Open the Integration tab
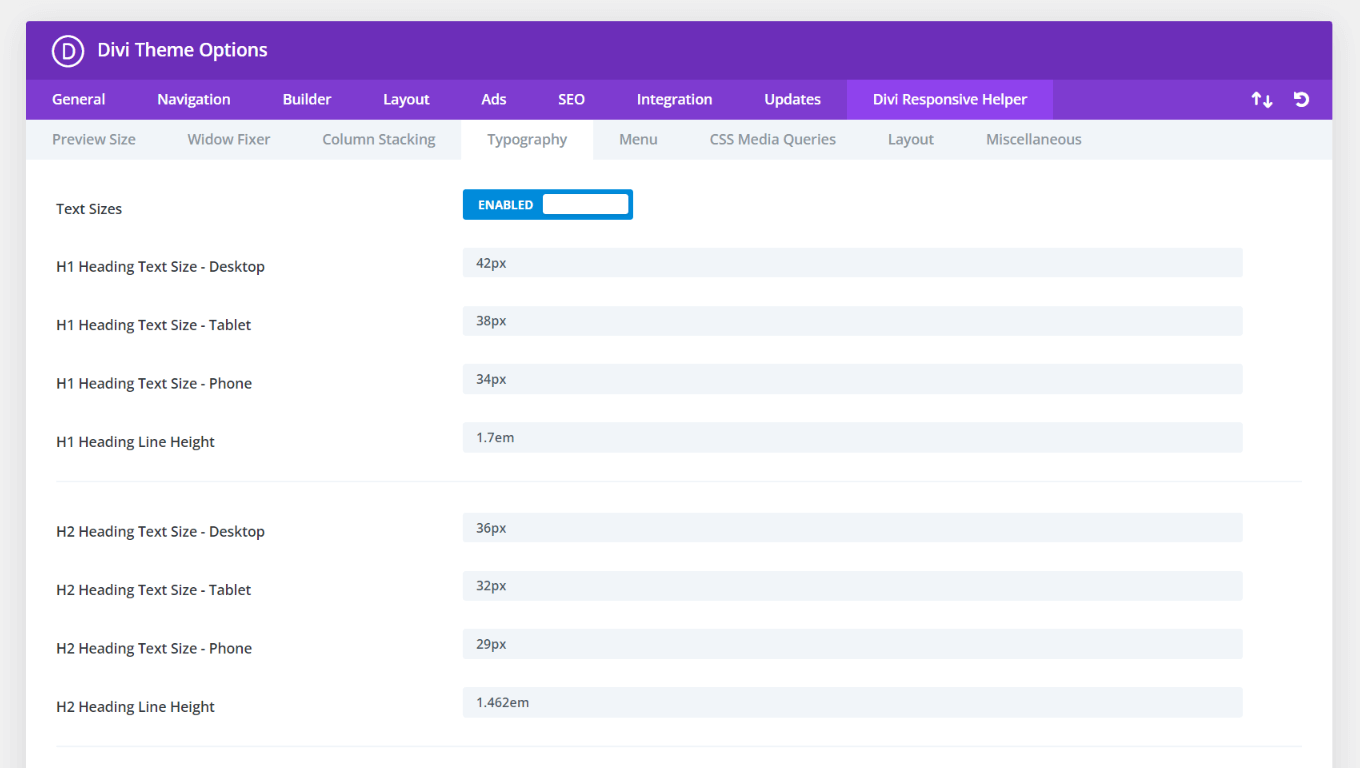This screenshot has height=768, width=1360. pyautogui.click(x=675, y=100)
